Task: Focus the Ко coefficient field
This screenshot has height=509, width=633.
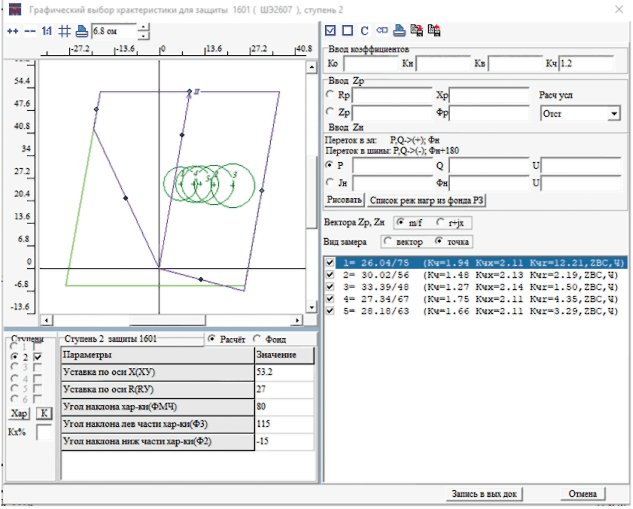Action: (x=371, y=63)
